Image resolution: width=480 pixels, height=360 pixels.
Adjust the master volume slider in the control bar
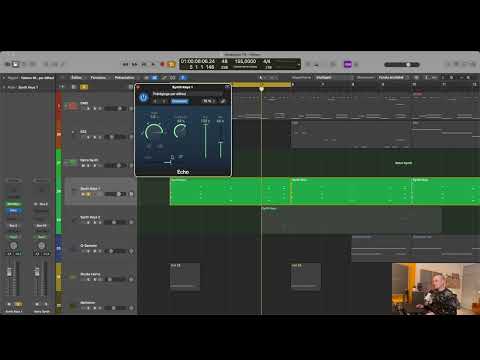(x=402, y=64)
